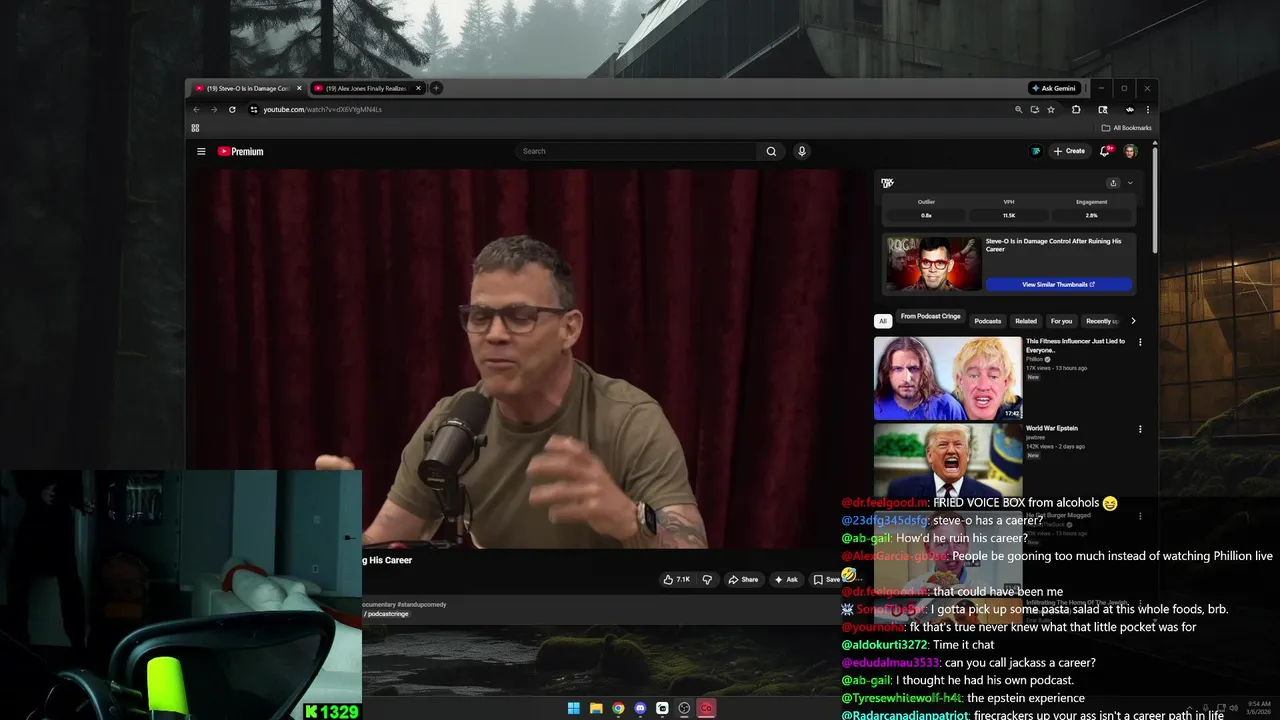Go back in browser history
This screenshot has height=720, width=1280.
pos(196,109)
